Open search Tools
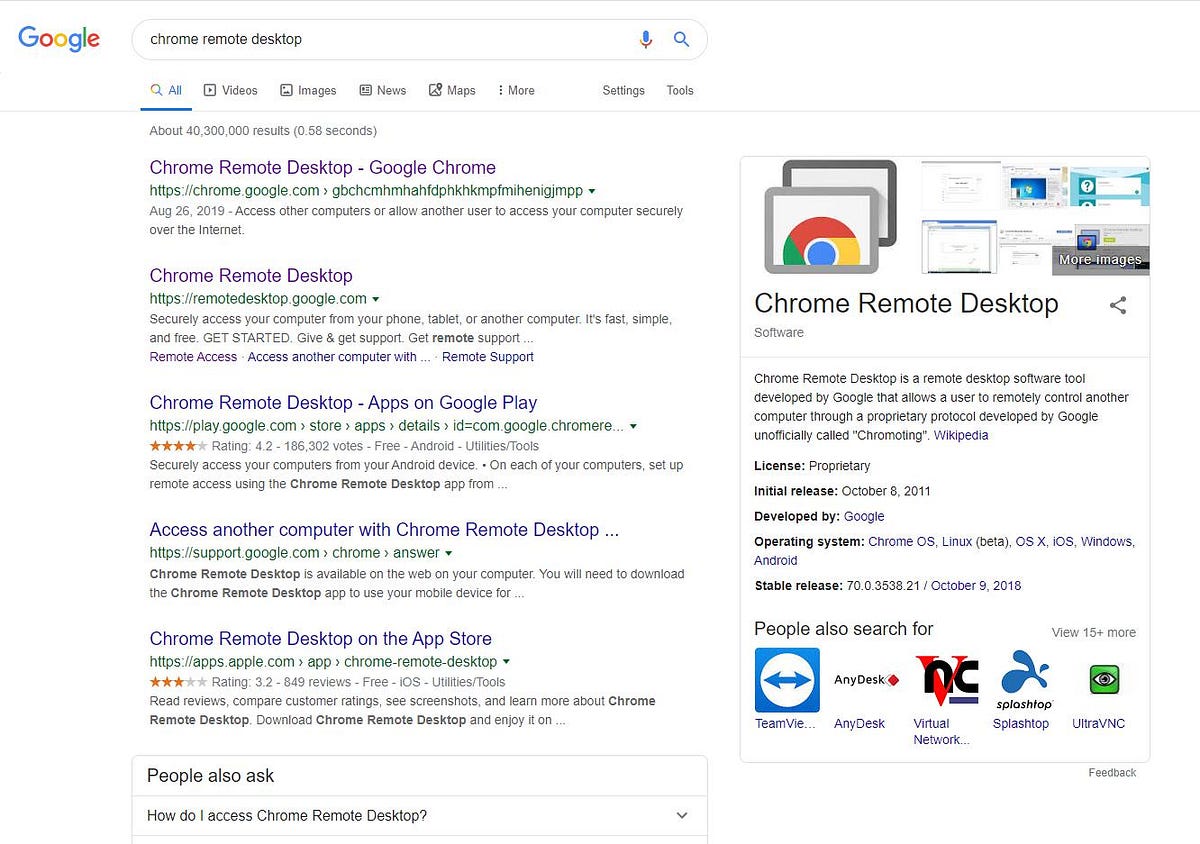The height and width of the screenshot is (844, 1200). 680,90
